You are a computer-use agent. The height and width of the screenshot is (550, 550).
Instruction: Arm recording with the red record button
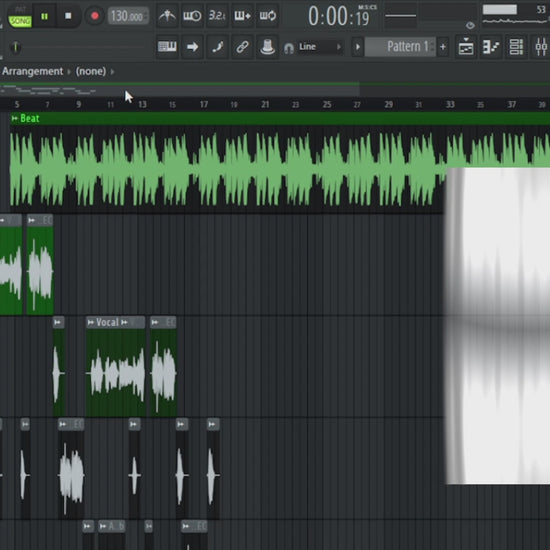pyautogui.click(x=94, y=16)
